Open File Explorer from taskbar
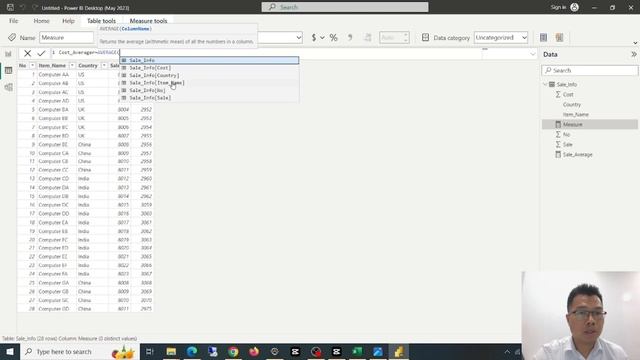This screenshot has height=360, width=640. coord(171,351)
